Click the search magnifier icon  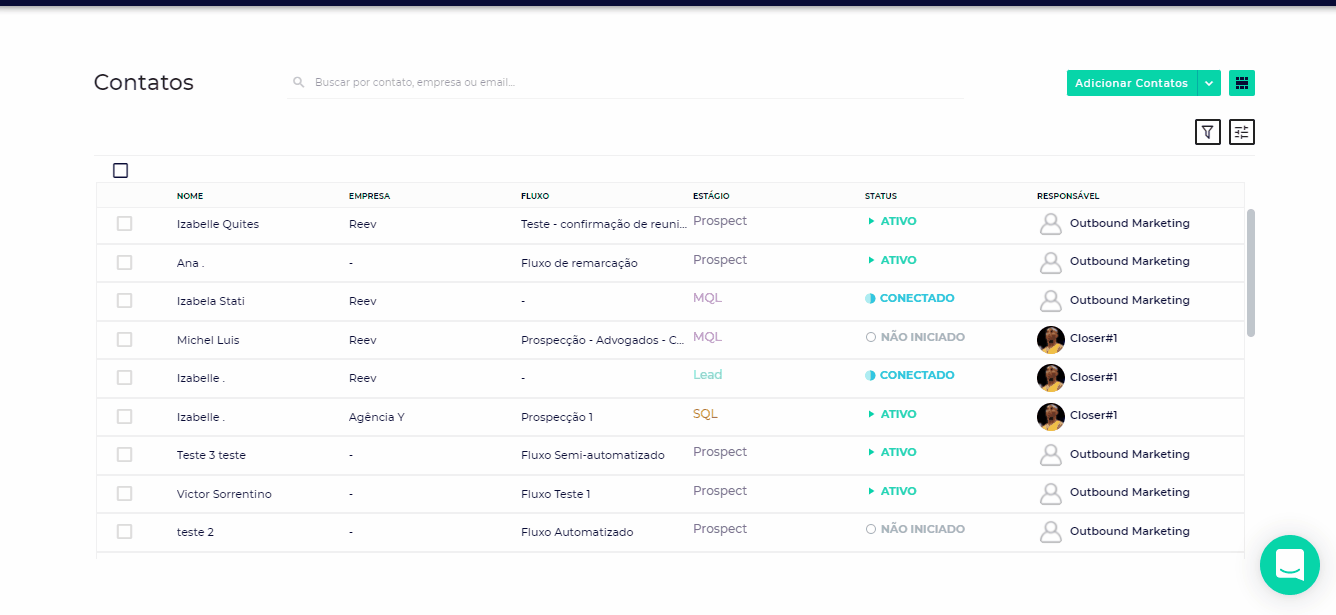(298, 83)
